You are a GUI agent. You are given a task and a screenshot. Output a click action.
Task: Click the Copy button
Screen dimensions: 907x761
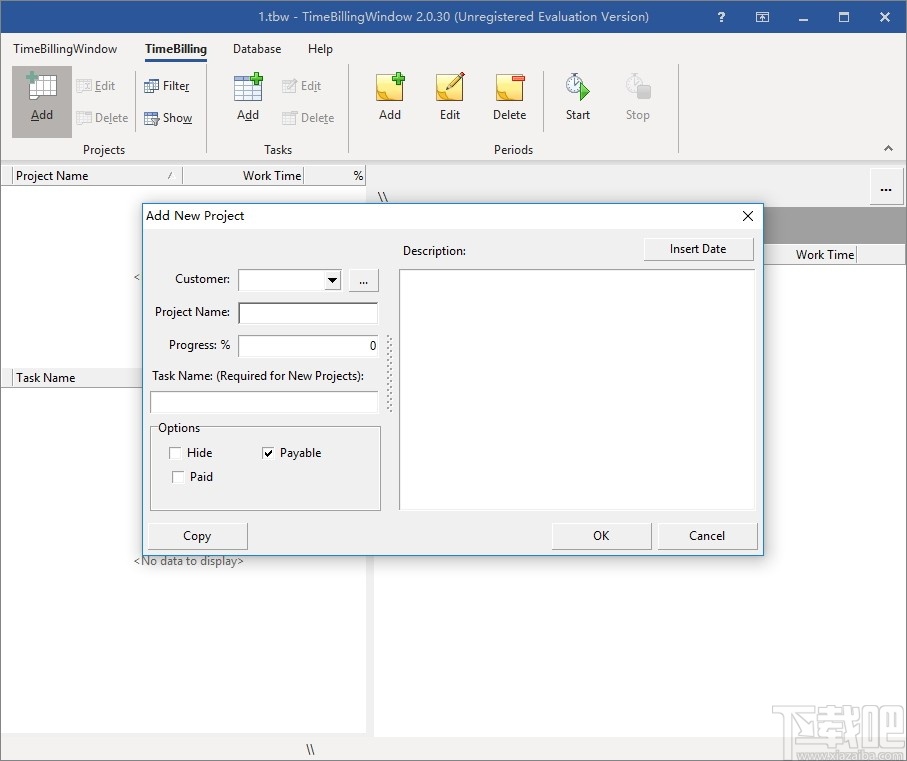pyautogui.click(x=197, y=535)
